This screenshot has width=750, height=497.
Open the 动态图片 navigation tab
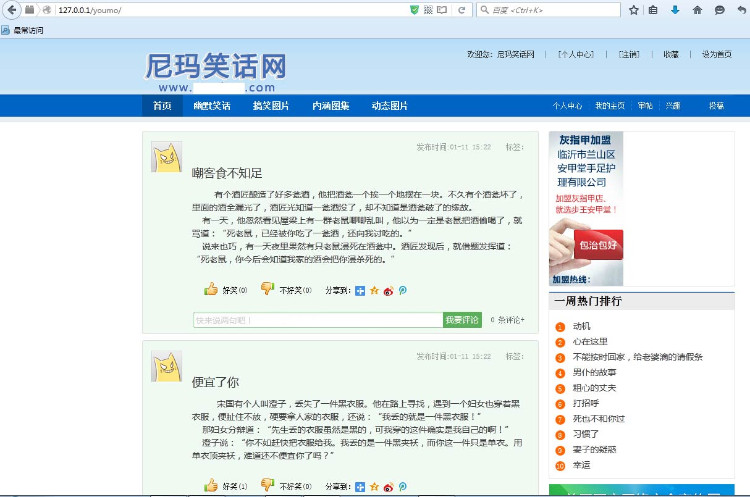click(390, 106)
